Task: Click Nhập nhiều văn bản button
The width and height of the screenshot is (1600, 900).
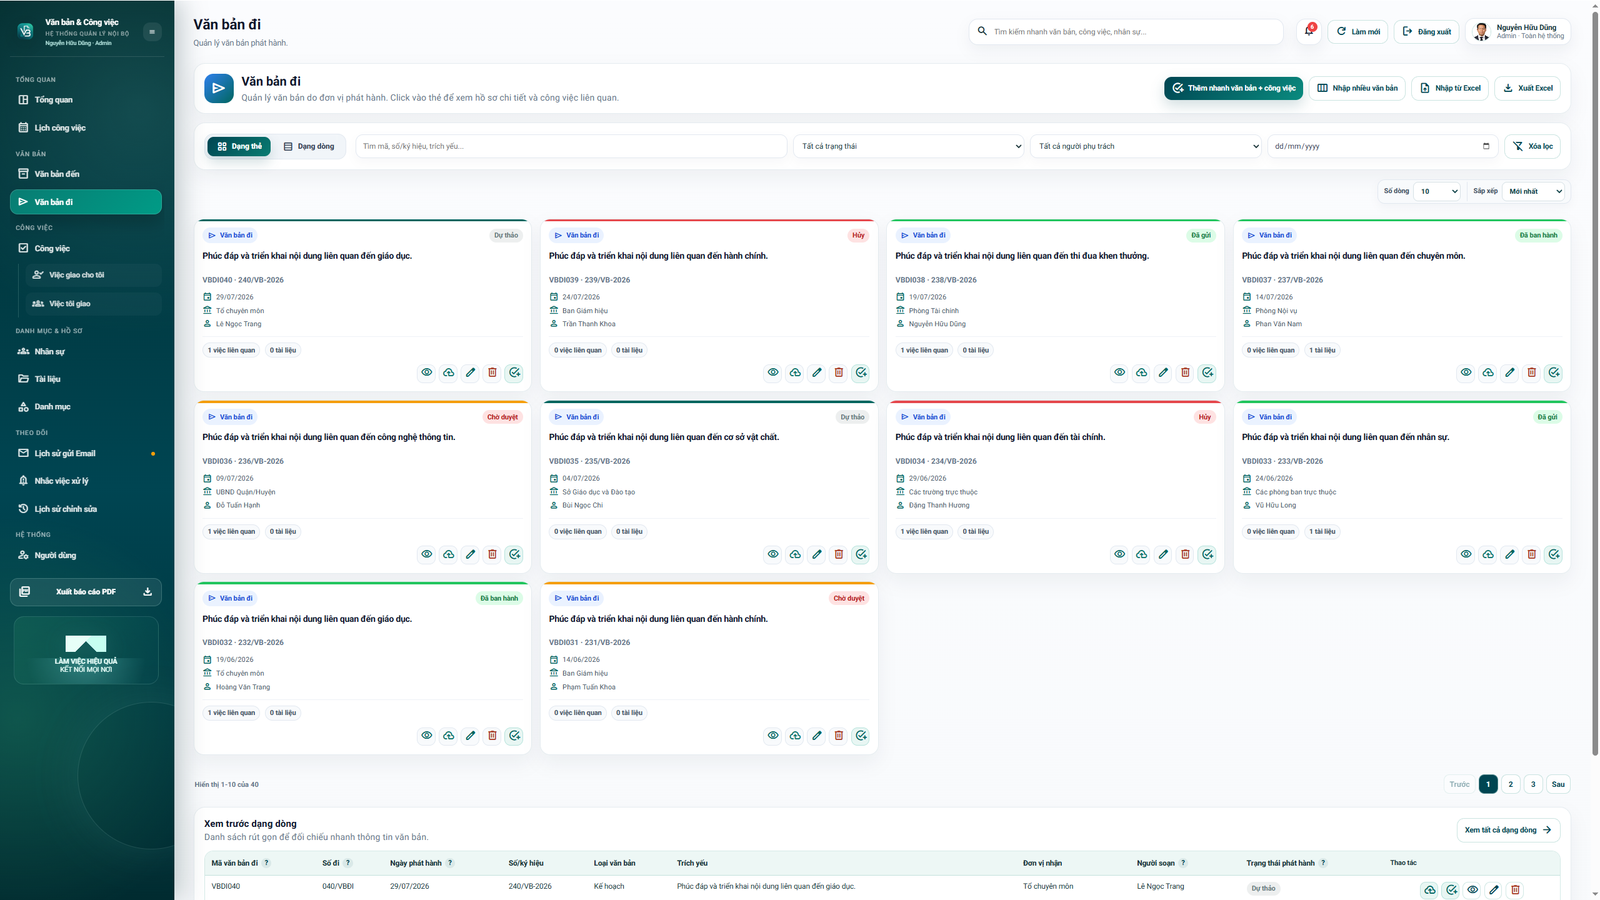Action: 1357,88
